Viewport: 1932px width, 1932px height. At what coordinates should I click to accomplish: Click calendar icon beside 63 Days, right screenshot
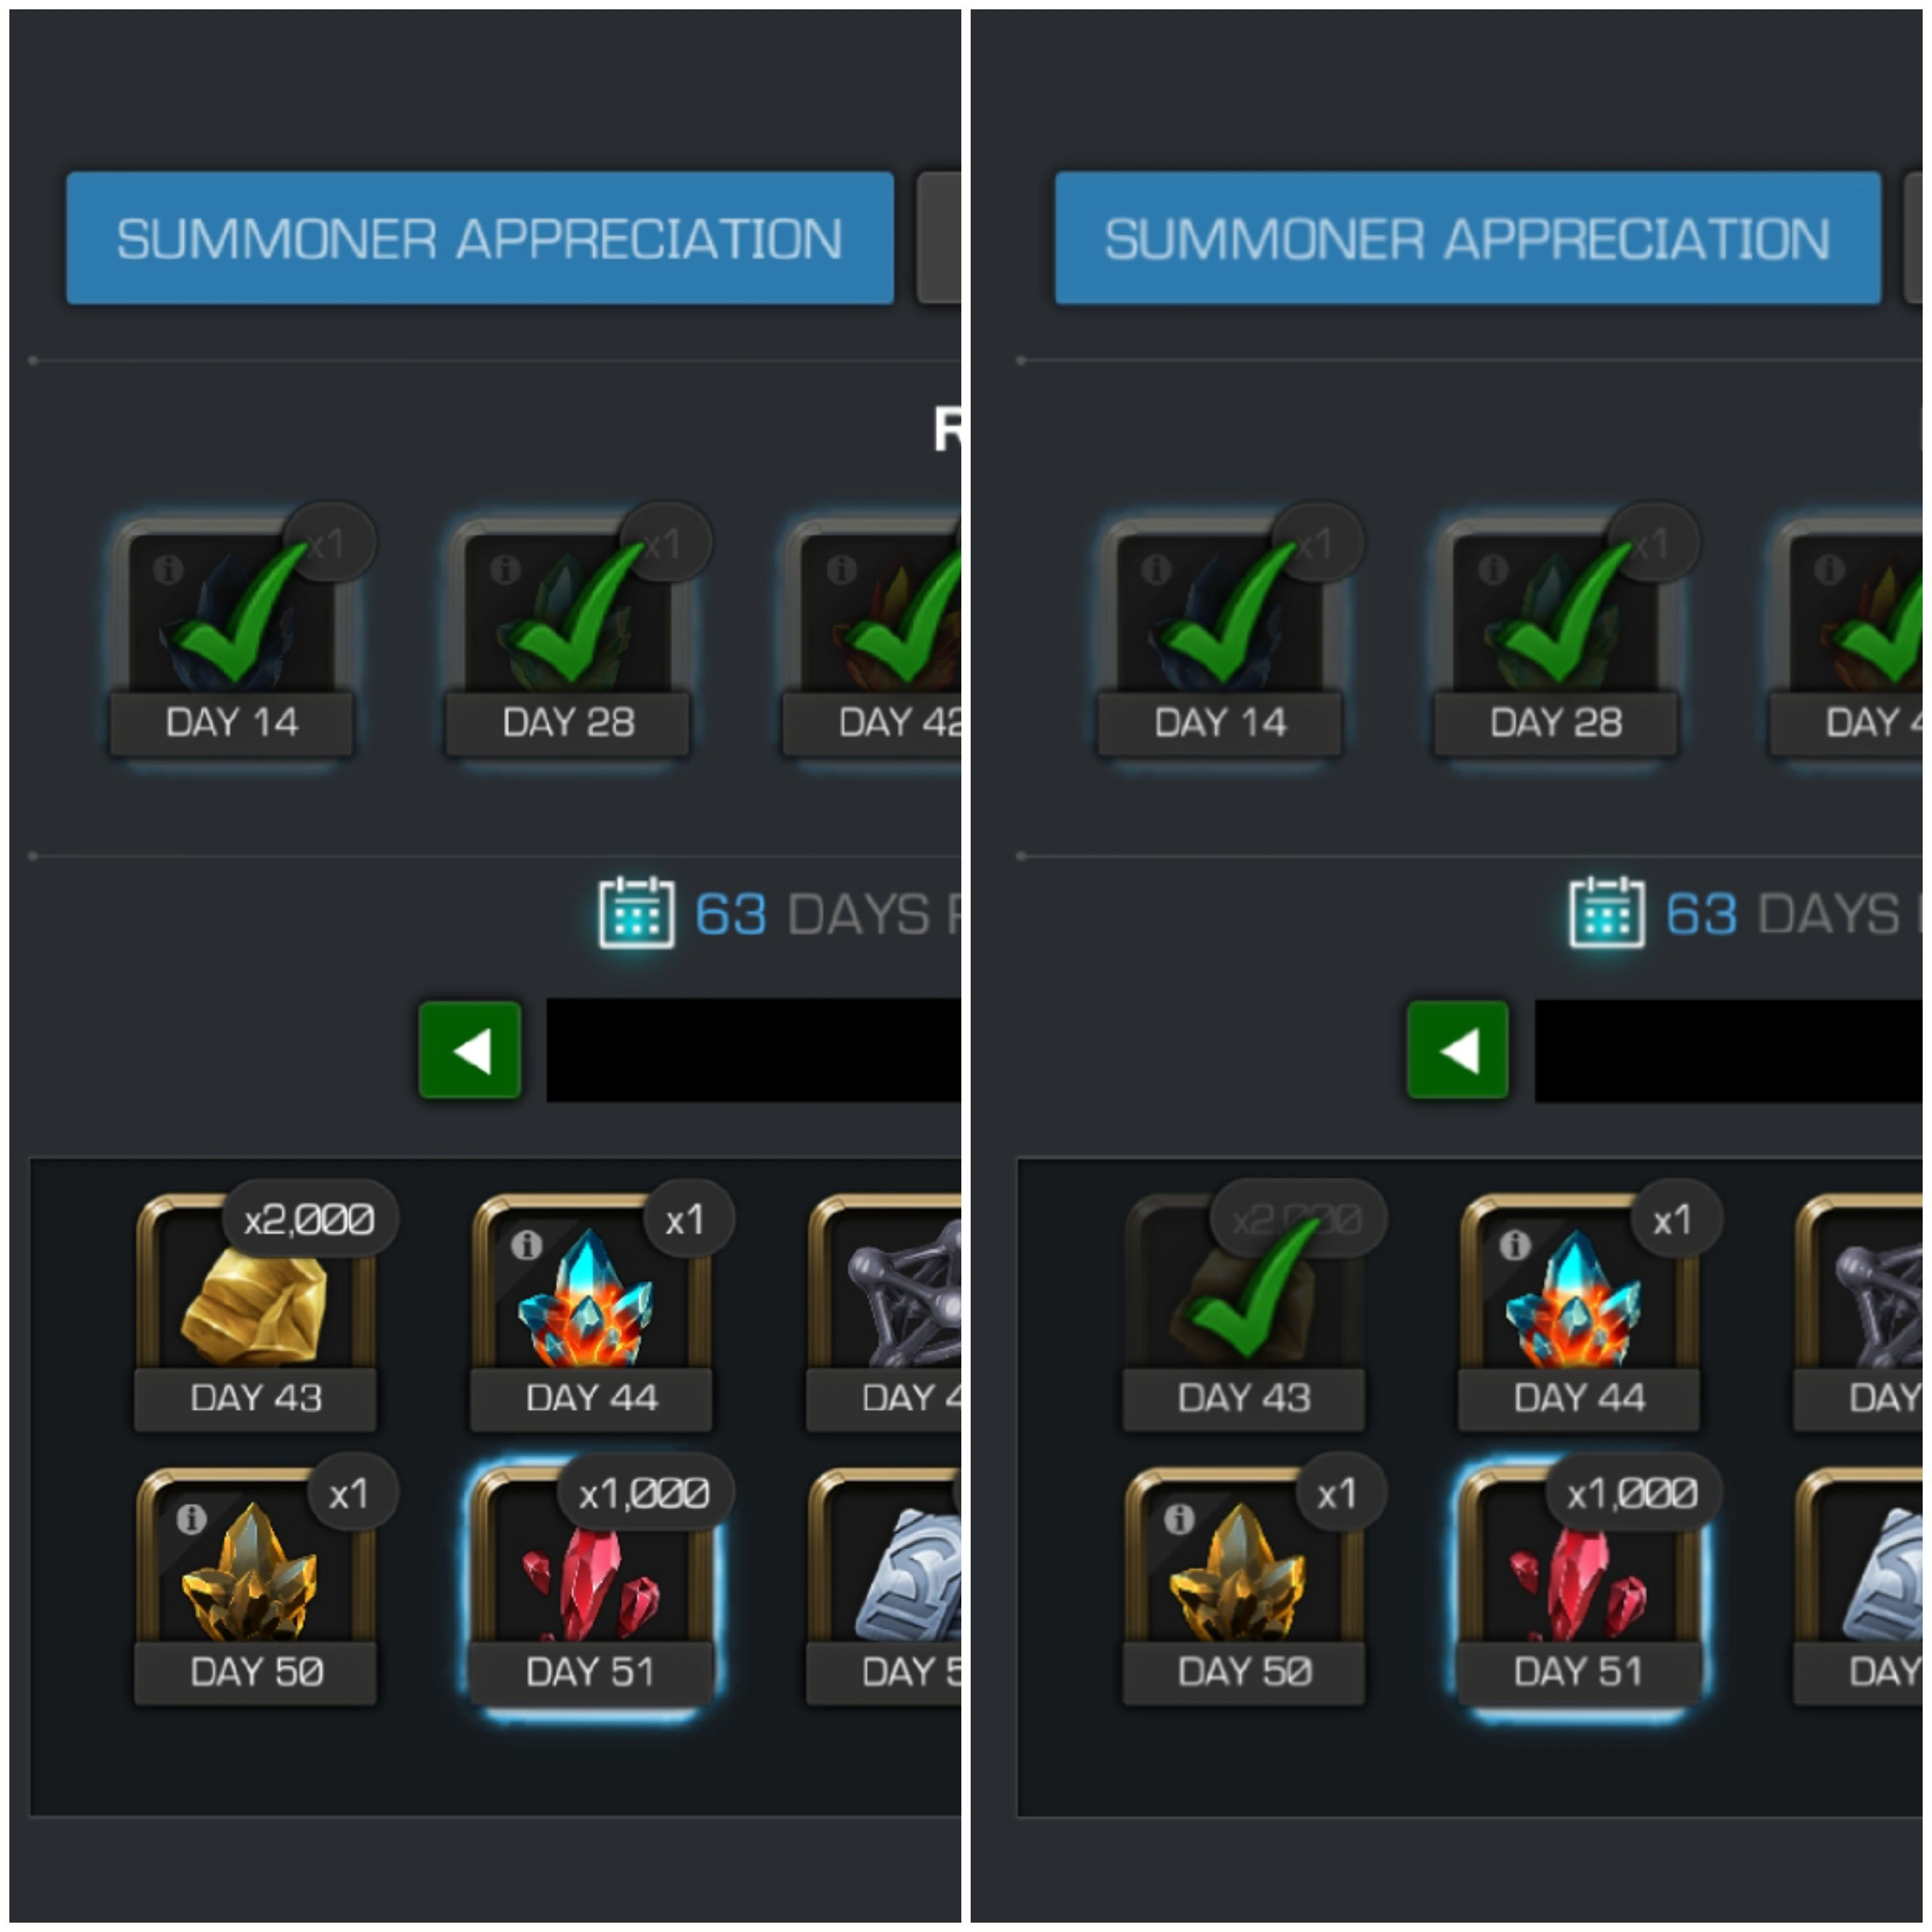pos(1607,912)
